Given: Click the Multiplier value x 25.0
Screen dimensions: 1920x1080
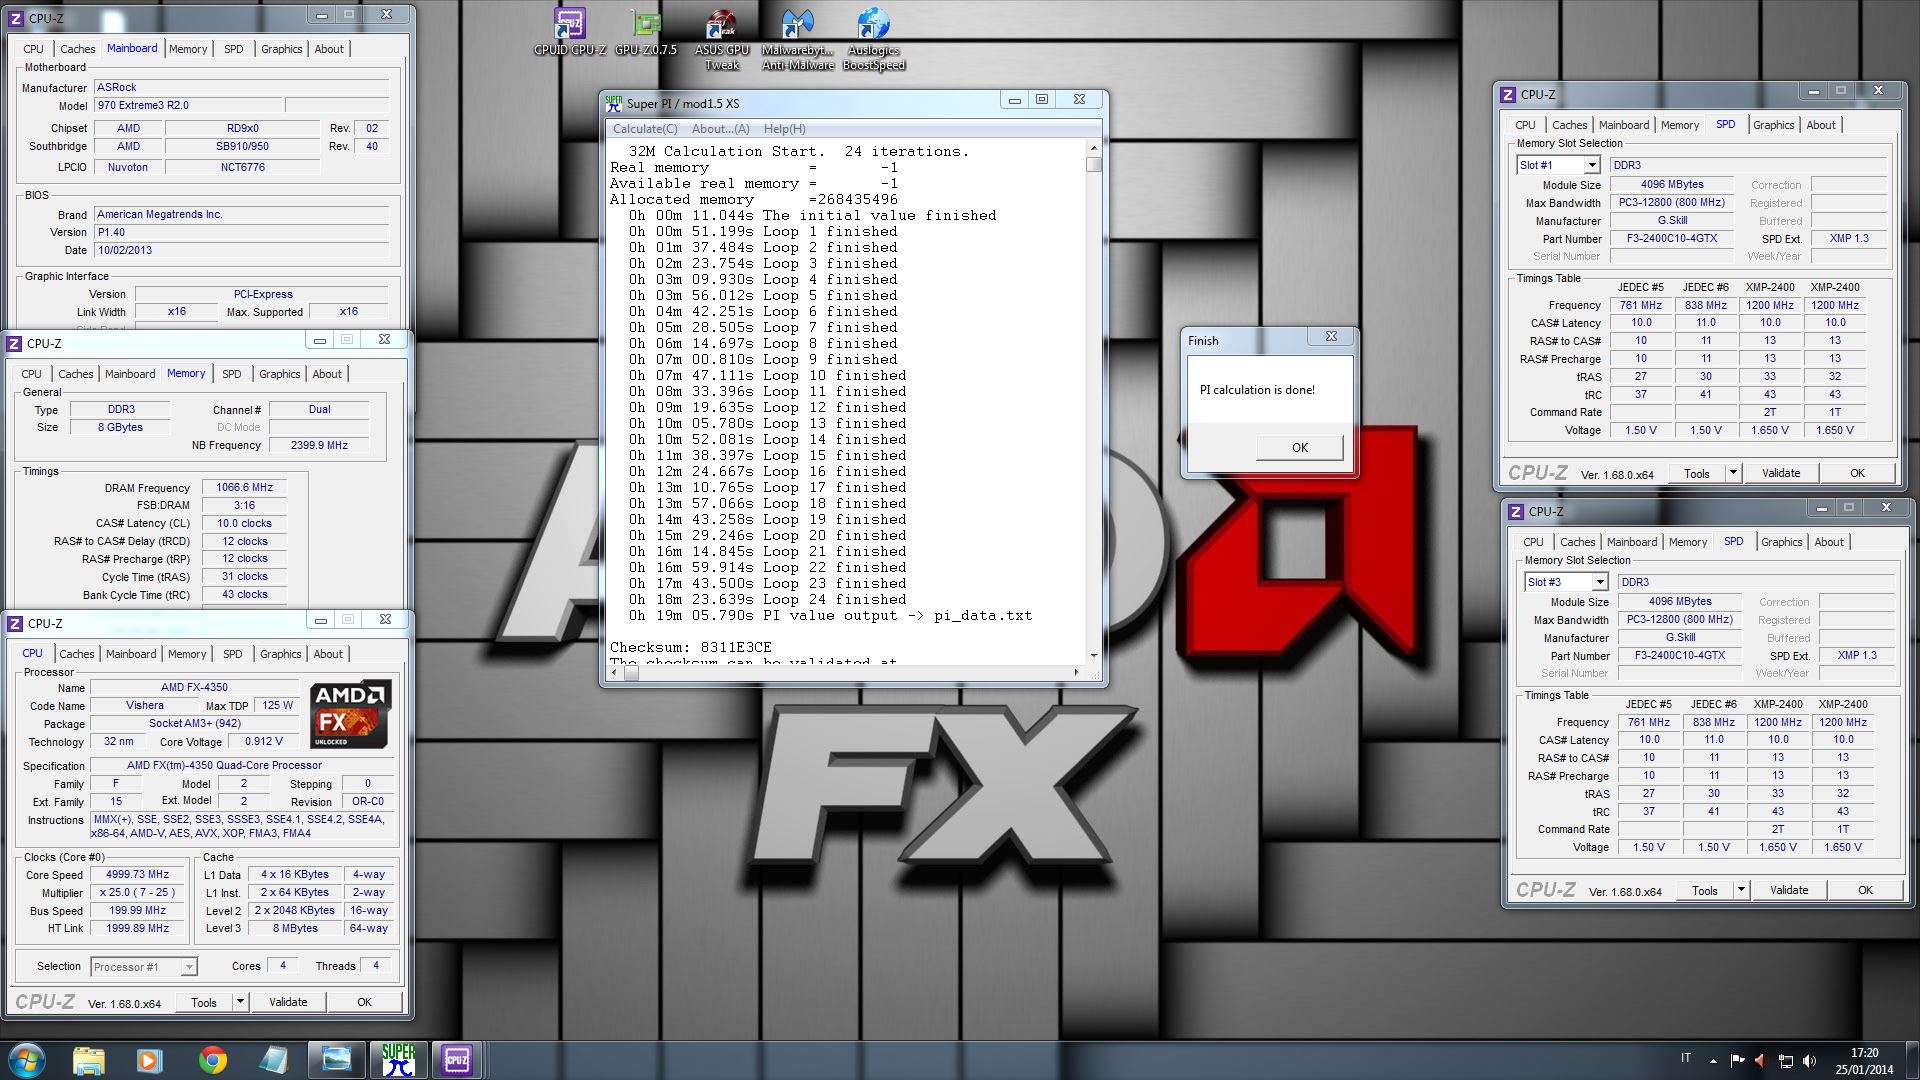Looking at the screenshot, I should click(137, 892).
